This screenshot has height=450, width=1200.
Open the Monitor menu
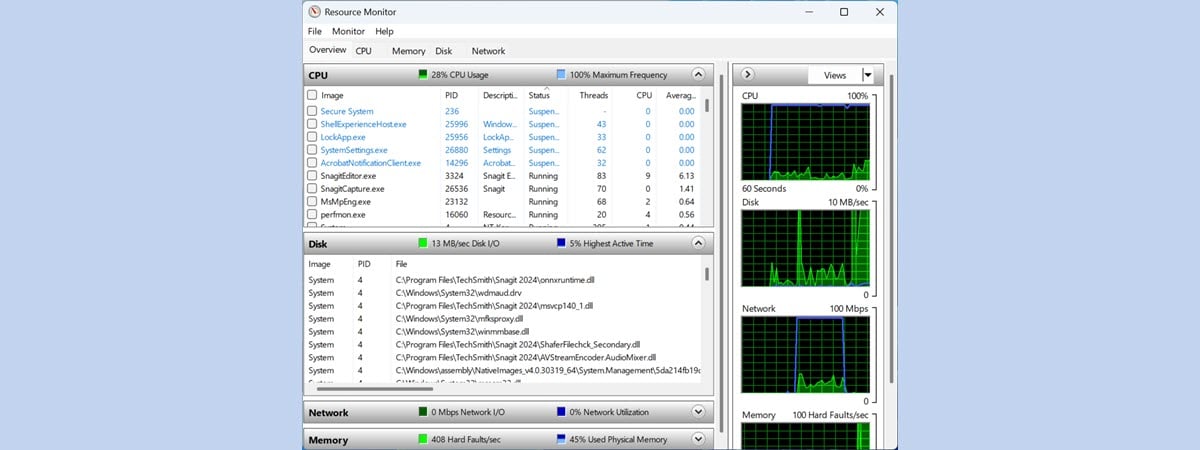tap(349, 31)
